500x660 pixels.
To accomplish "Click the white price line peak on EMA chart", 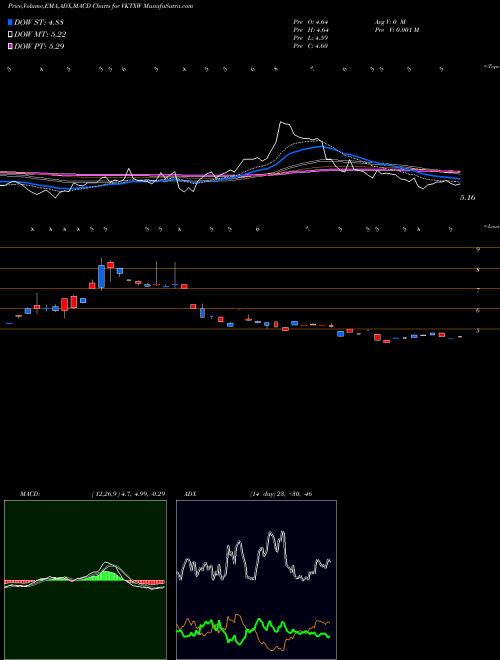I will point(281,122).
